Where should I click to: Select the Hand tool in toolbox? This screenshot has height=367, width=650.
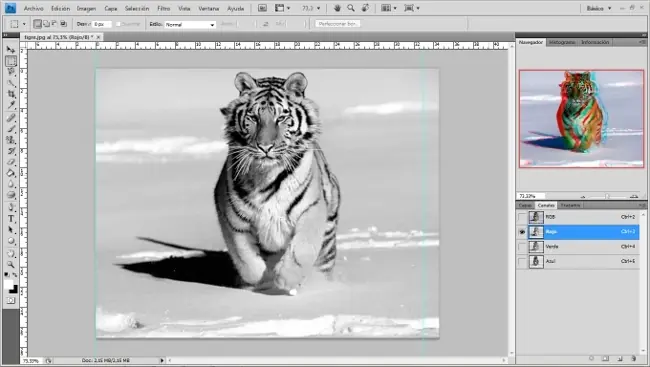coord(11,253)
